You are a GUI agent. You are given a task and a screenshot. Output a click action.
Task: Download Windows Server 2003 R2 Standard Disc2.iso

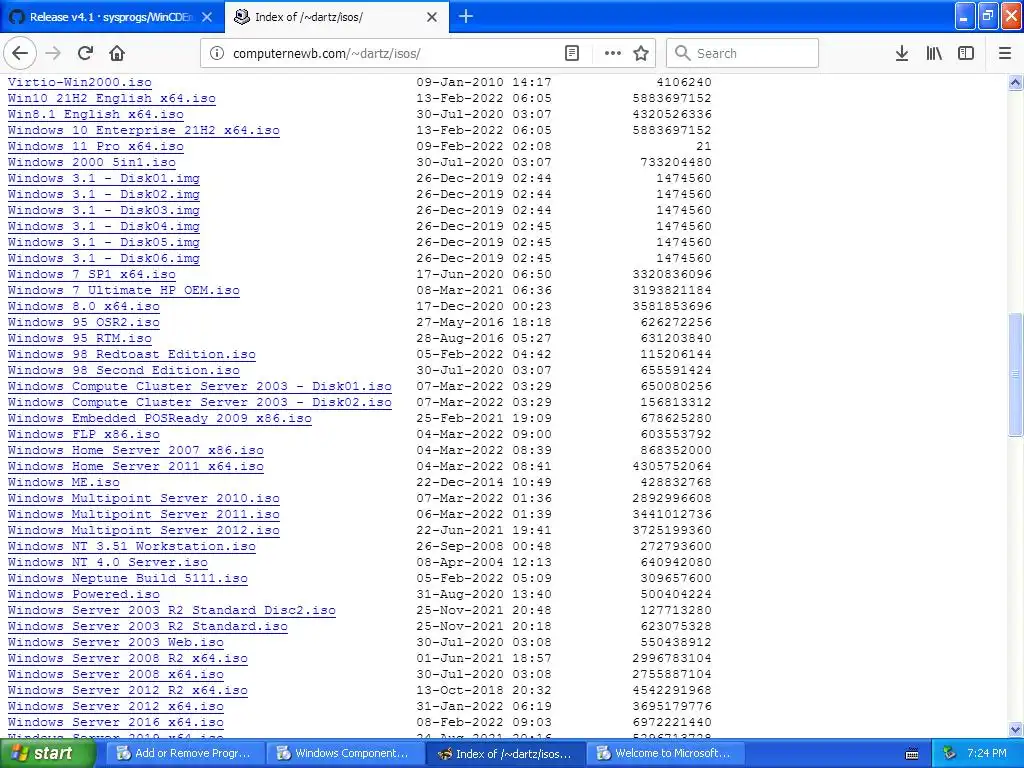[172, 610]
